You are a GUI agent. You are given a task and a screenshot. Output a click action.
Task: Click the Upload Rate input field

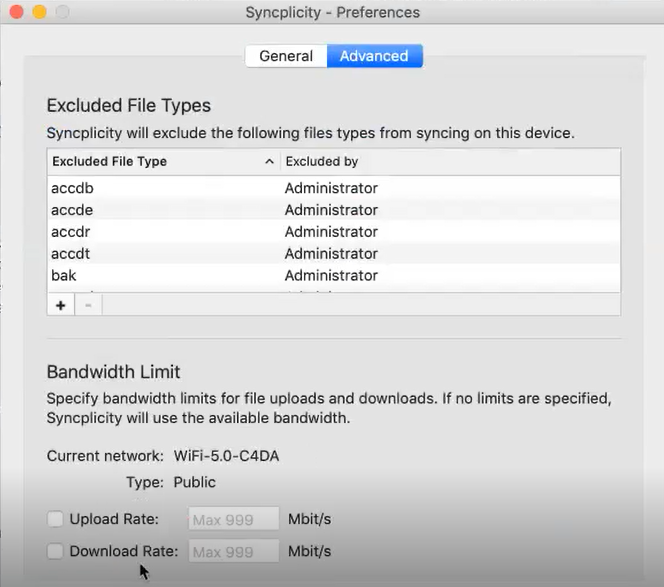click(234, 519)
